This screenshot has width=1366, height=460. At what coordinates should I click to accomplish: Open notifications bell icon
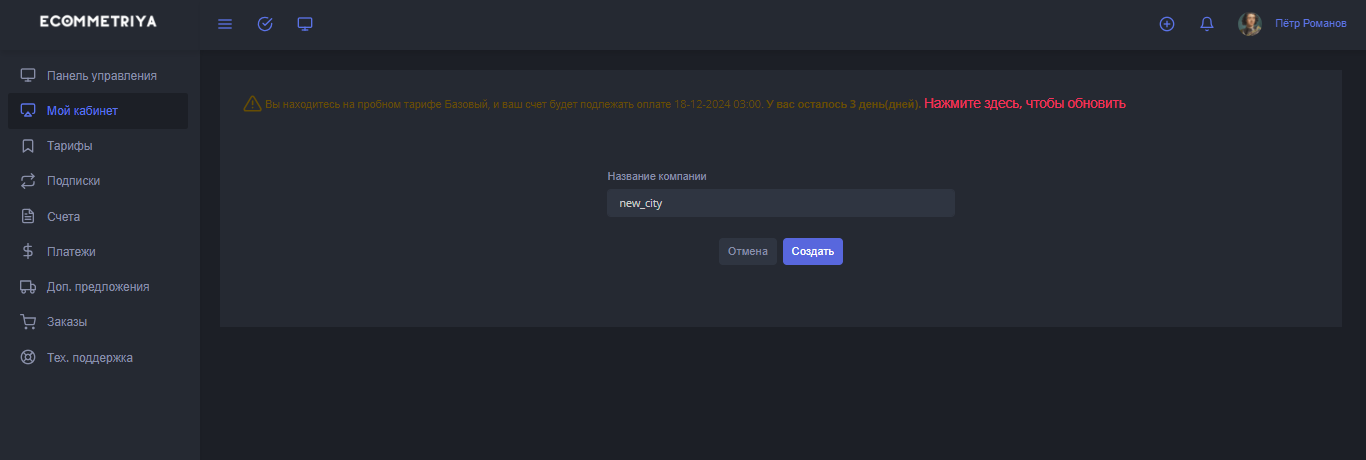[x=1206, y=24]
